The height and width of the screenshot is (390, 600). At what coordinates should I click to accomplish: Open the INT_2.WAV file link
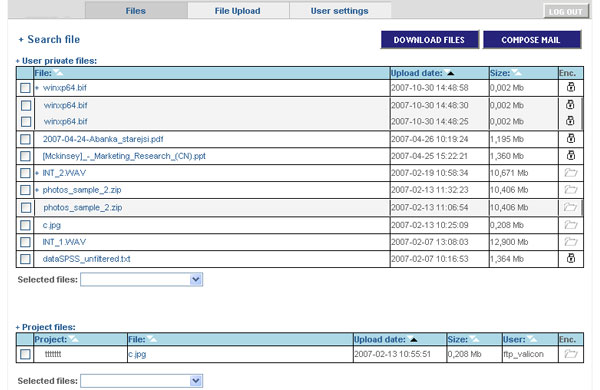click(x=64, y=173)
